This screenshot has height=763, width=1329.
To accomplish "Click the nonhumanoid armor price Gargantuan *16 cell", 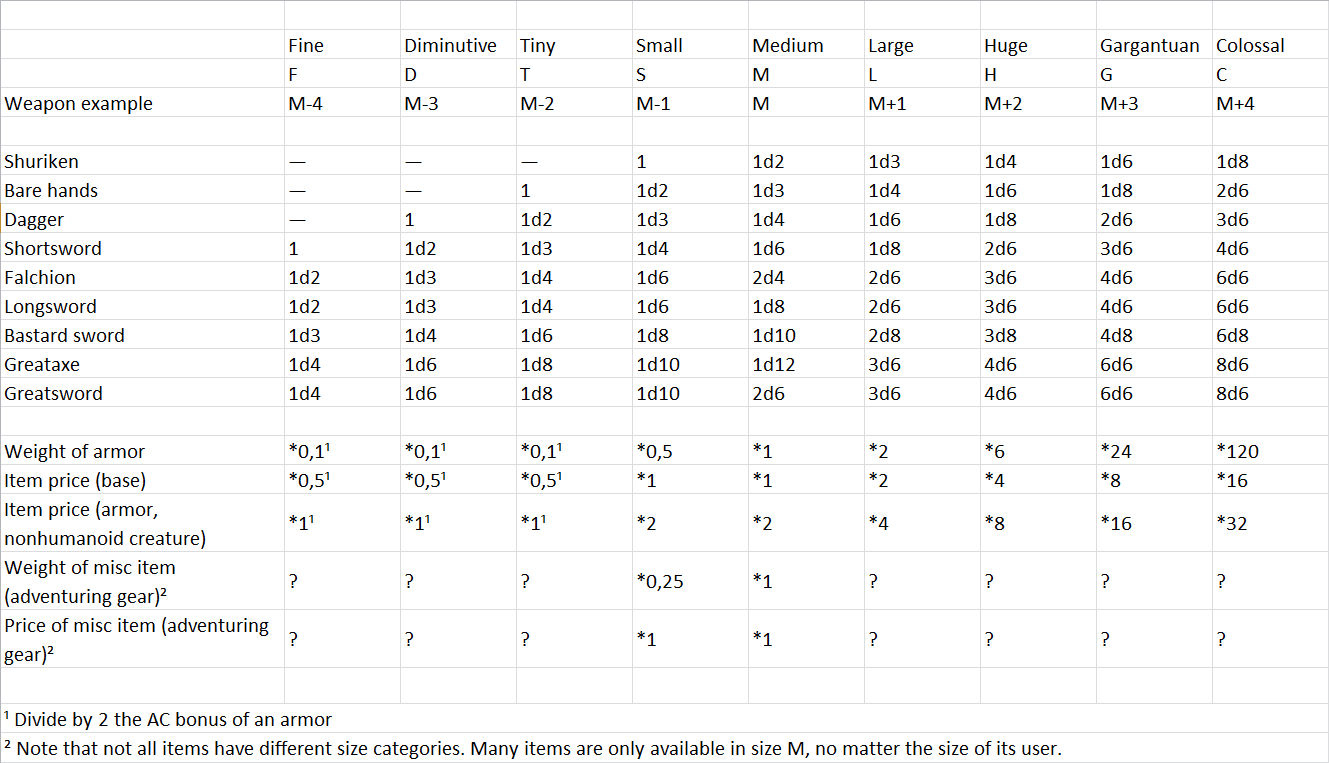I will point(1116,523).
